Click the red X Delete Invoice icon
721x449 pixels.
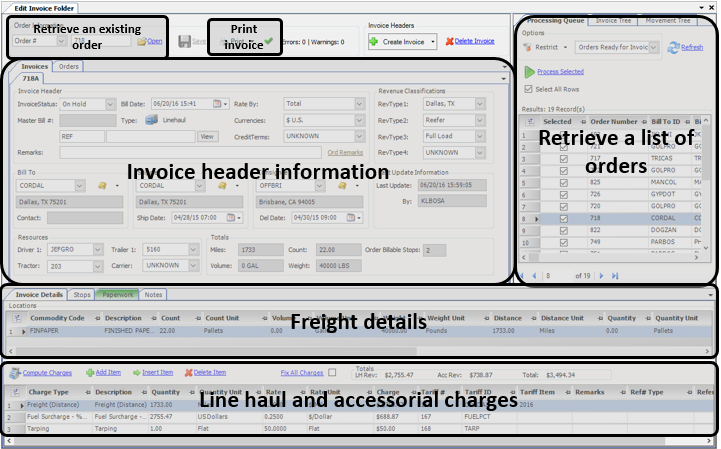[449, 41]
